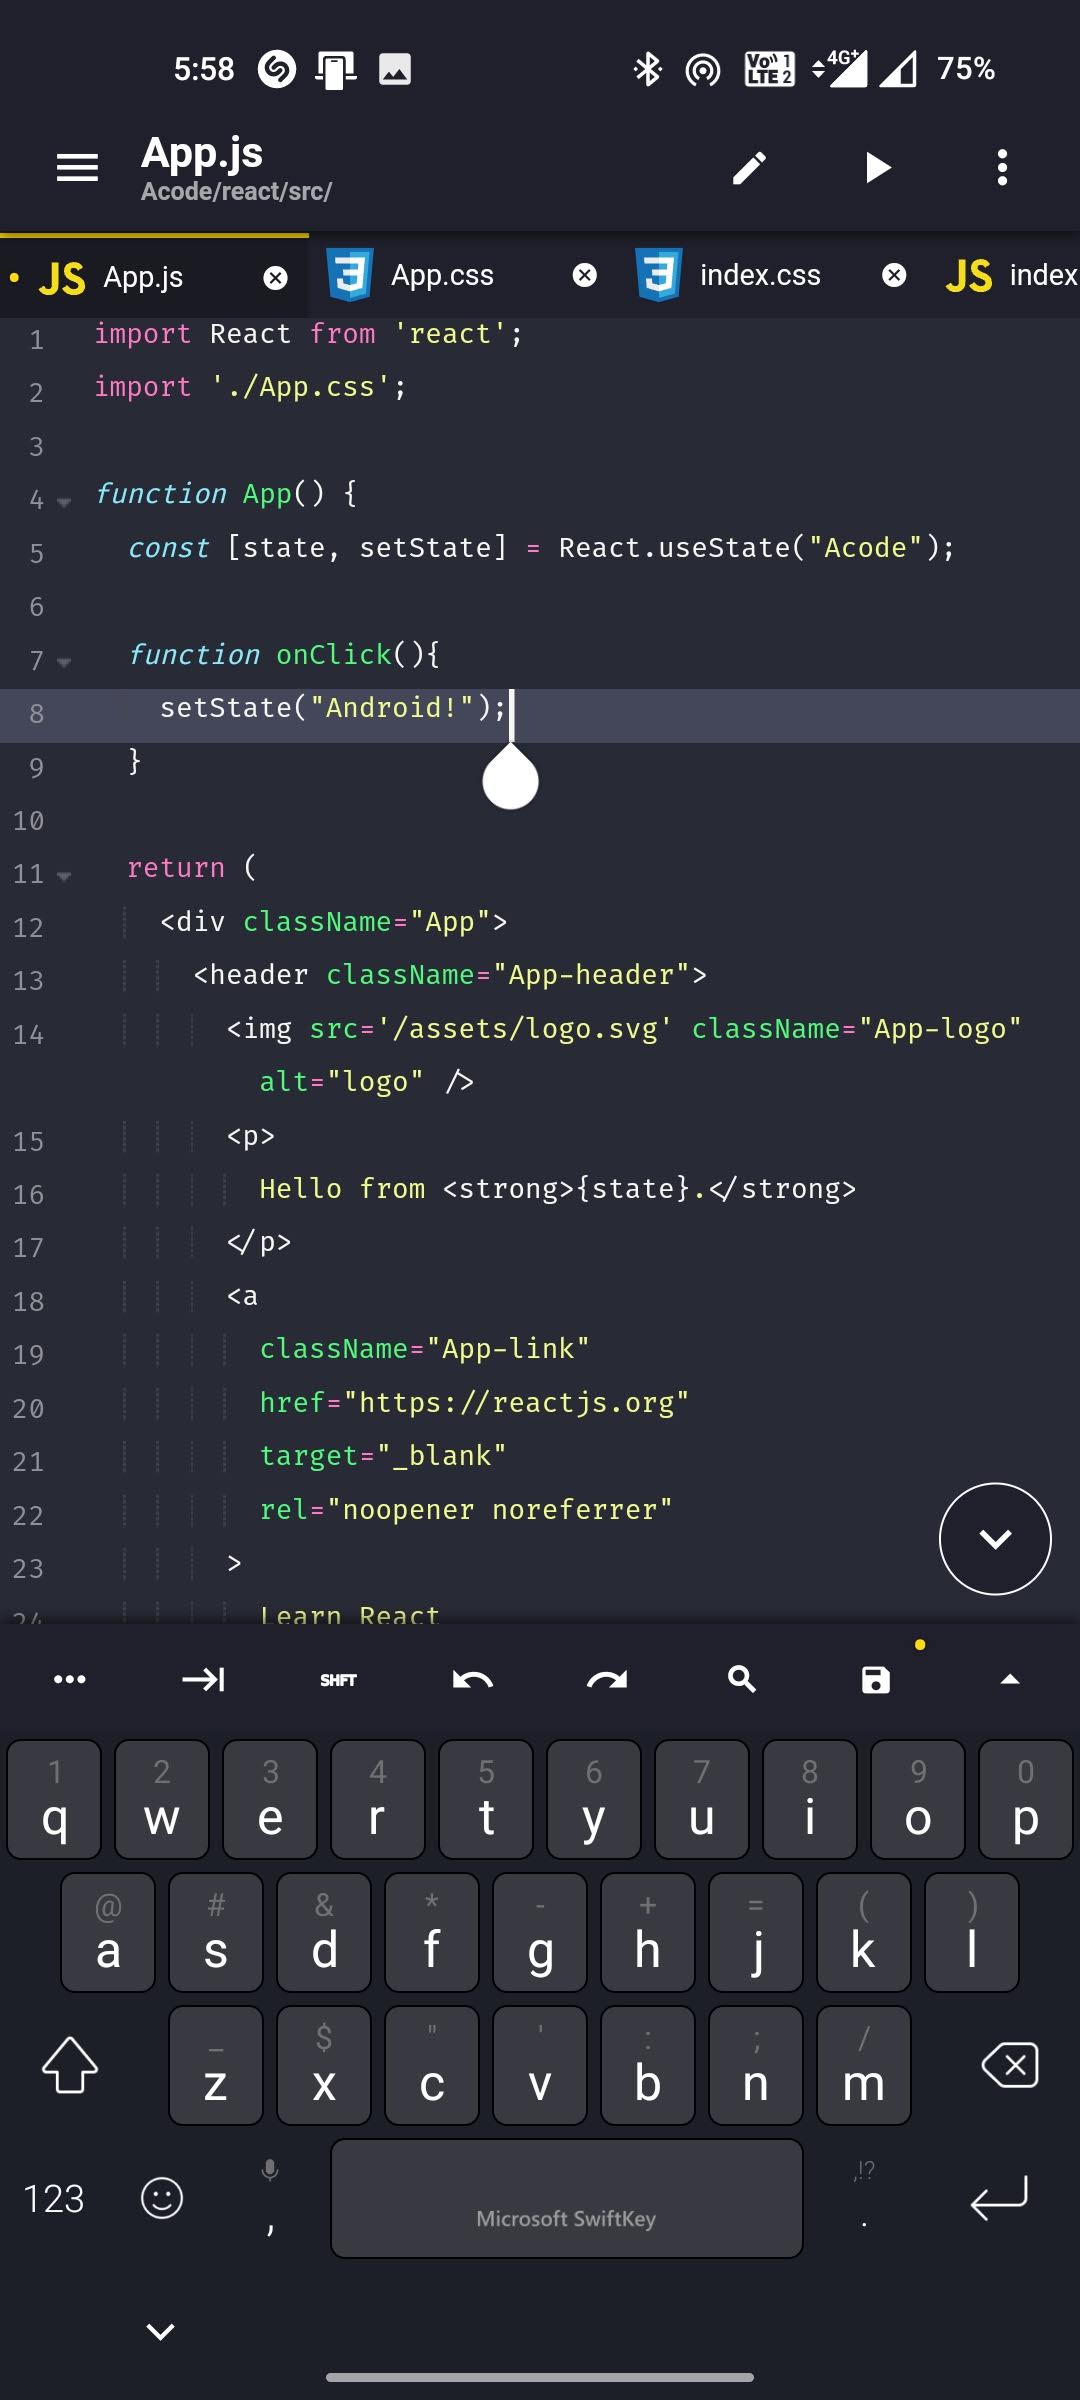The height and width of the screenshot is (2400, 1080).
Task: Open search in the quick toolbar
Action: click(741, 1680)
